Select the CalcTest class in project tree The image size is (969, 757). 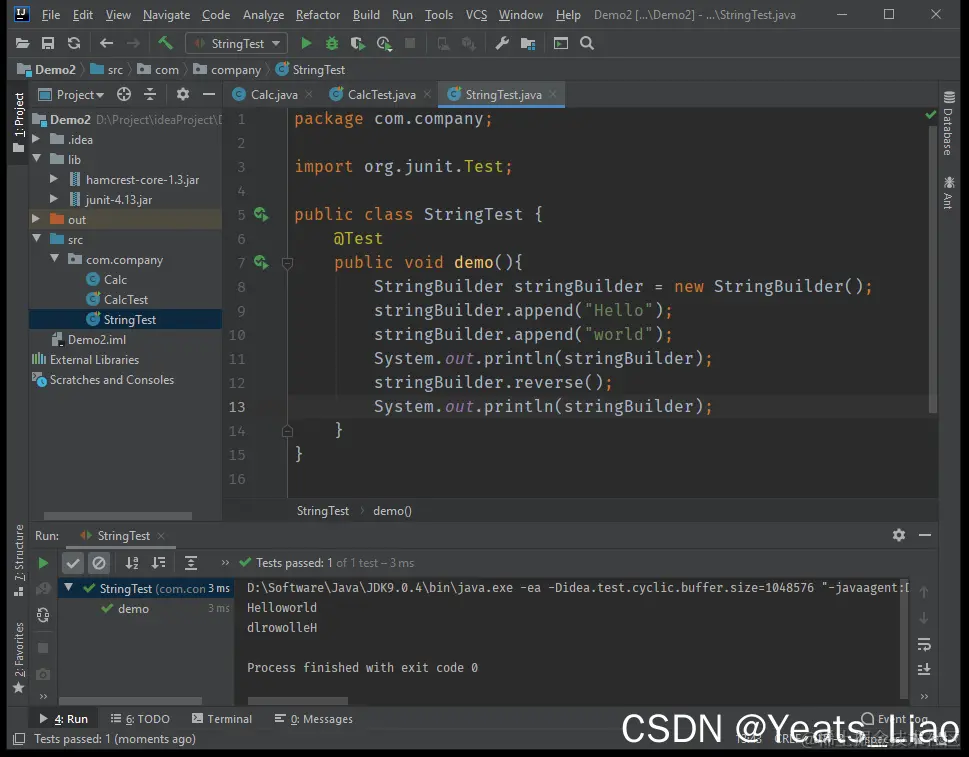coord(125,299)
